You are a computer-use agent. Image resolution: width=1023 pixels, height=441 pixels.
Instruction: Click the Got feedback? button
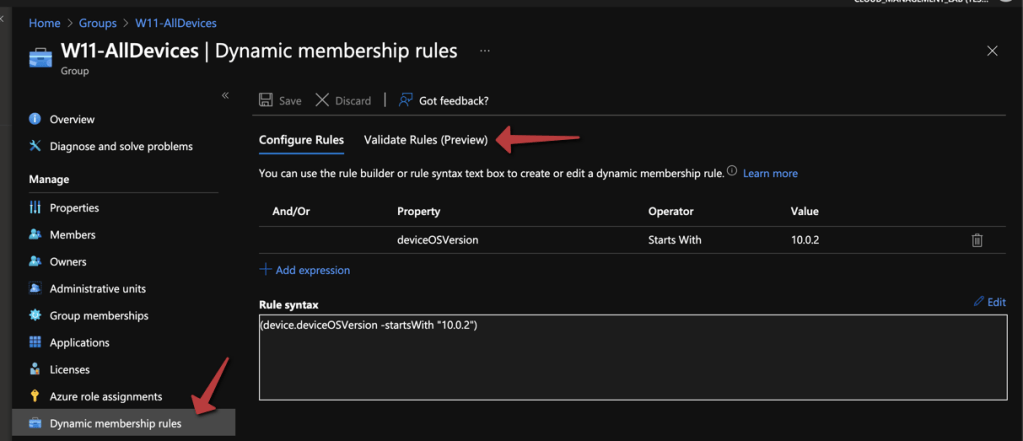tap(444, 100)
